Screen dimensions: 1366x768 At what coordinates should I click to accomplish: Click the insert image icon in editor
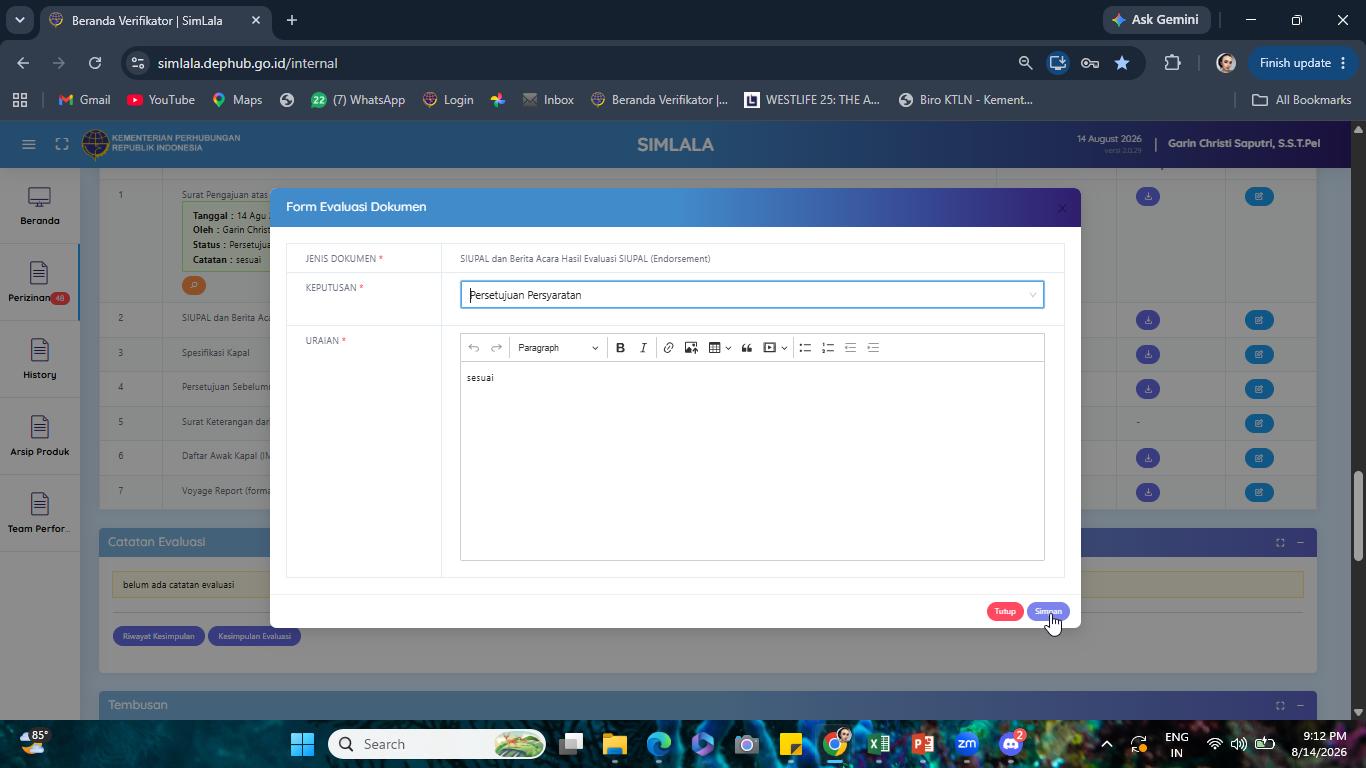tap(691, 348)
